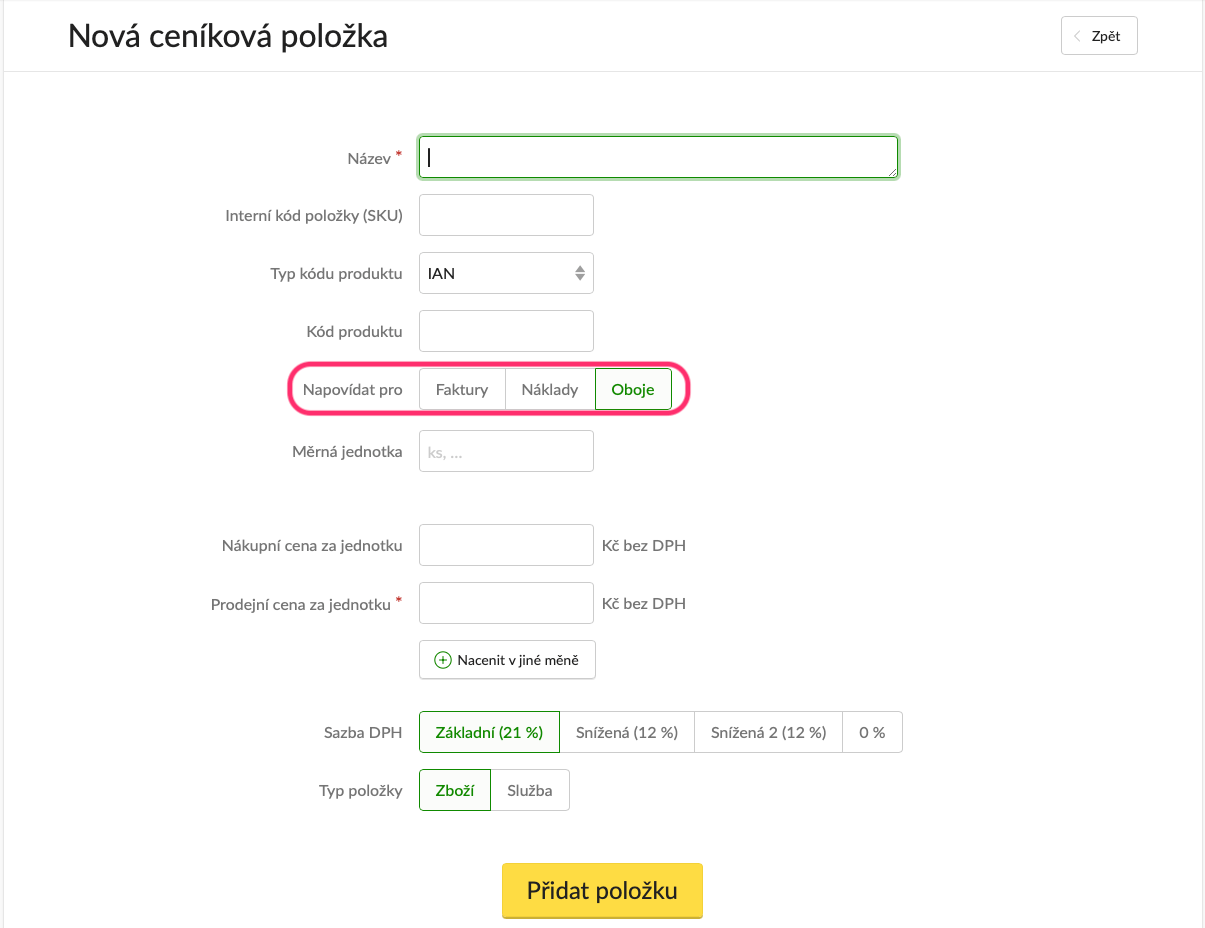Click the Interní kód položky (SKU) field

[x=506, y=215]
